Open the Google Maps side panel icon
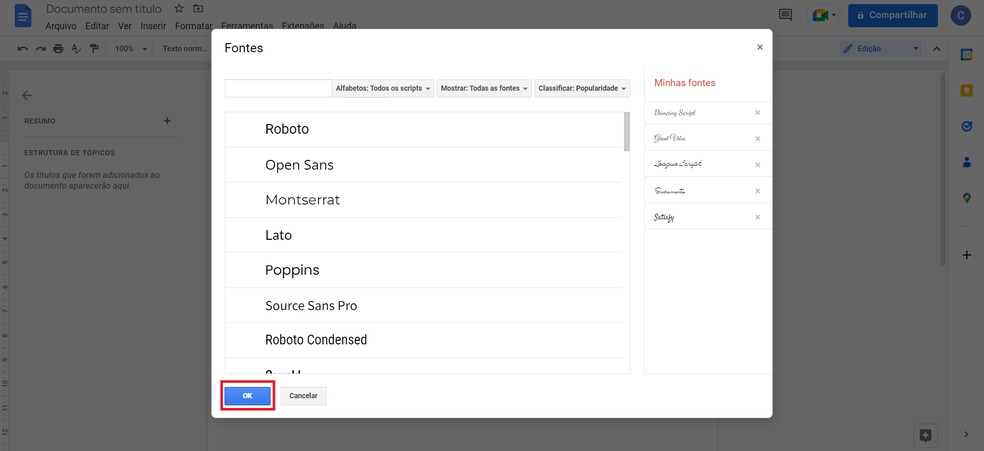The image size is (984, 451). pos(966,198)
